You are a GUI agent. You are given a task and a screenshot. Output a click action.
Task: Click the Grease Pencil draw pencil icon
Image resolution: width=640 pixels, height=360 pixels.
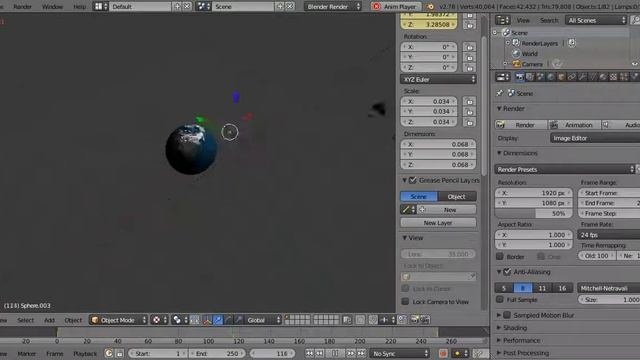[x=406, y=210]
